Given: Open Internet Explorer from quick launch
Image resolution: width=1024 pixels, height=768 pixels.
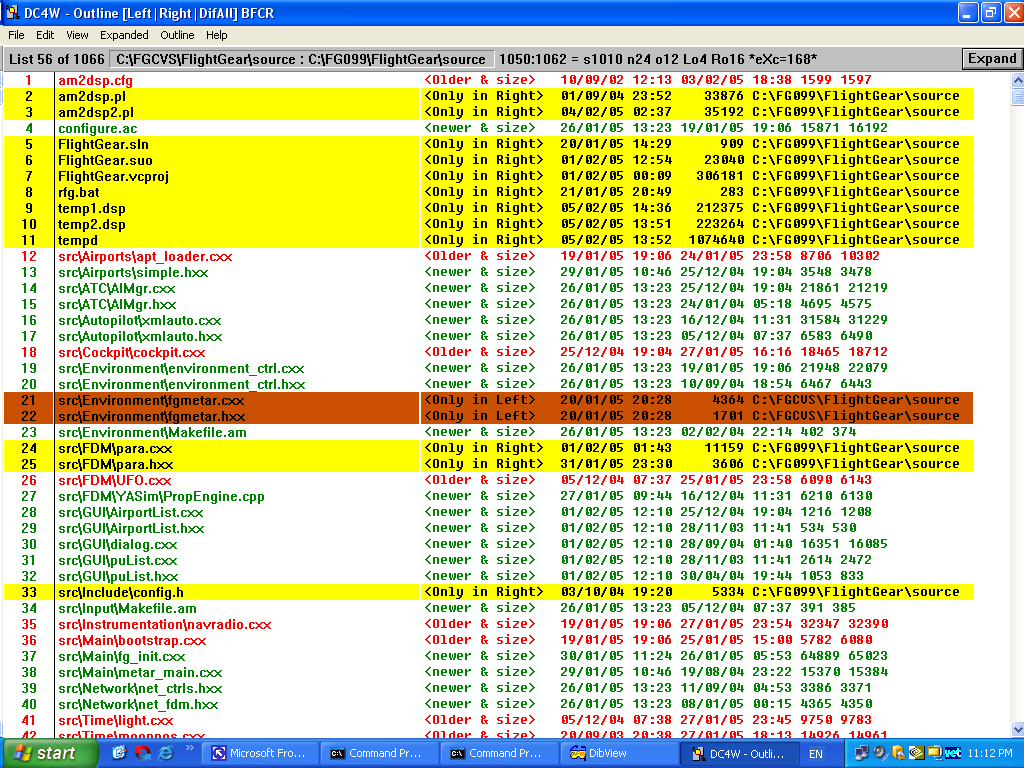Looking at the screenshot, I should point(165,753).
